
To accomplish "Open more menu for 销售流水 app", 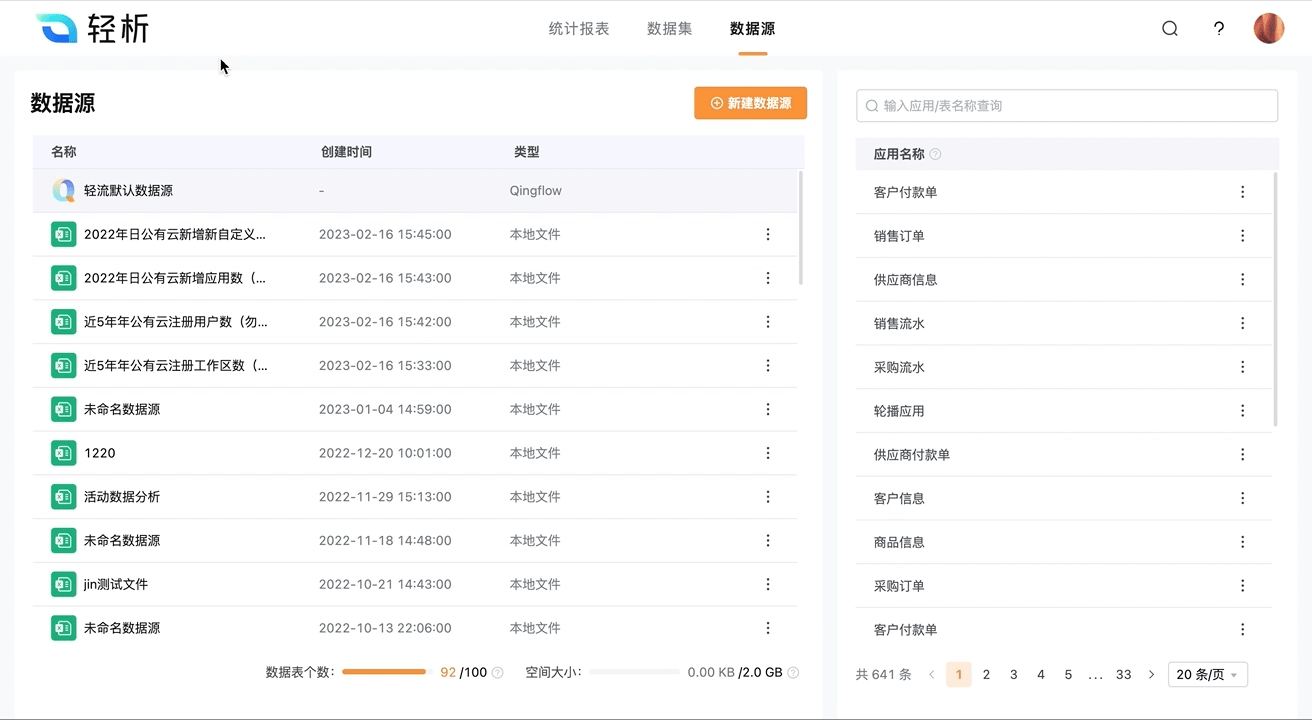I will [1243, 323].
